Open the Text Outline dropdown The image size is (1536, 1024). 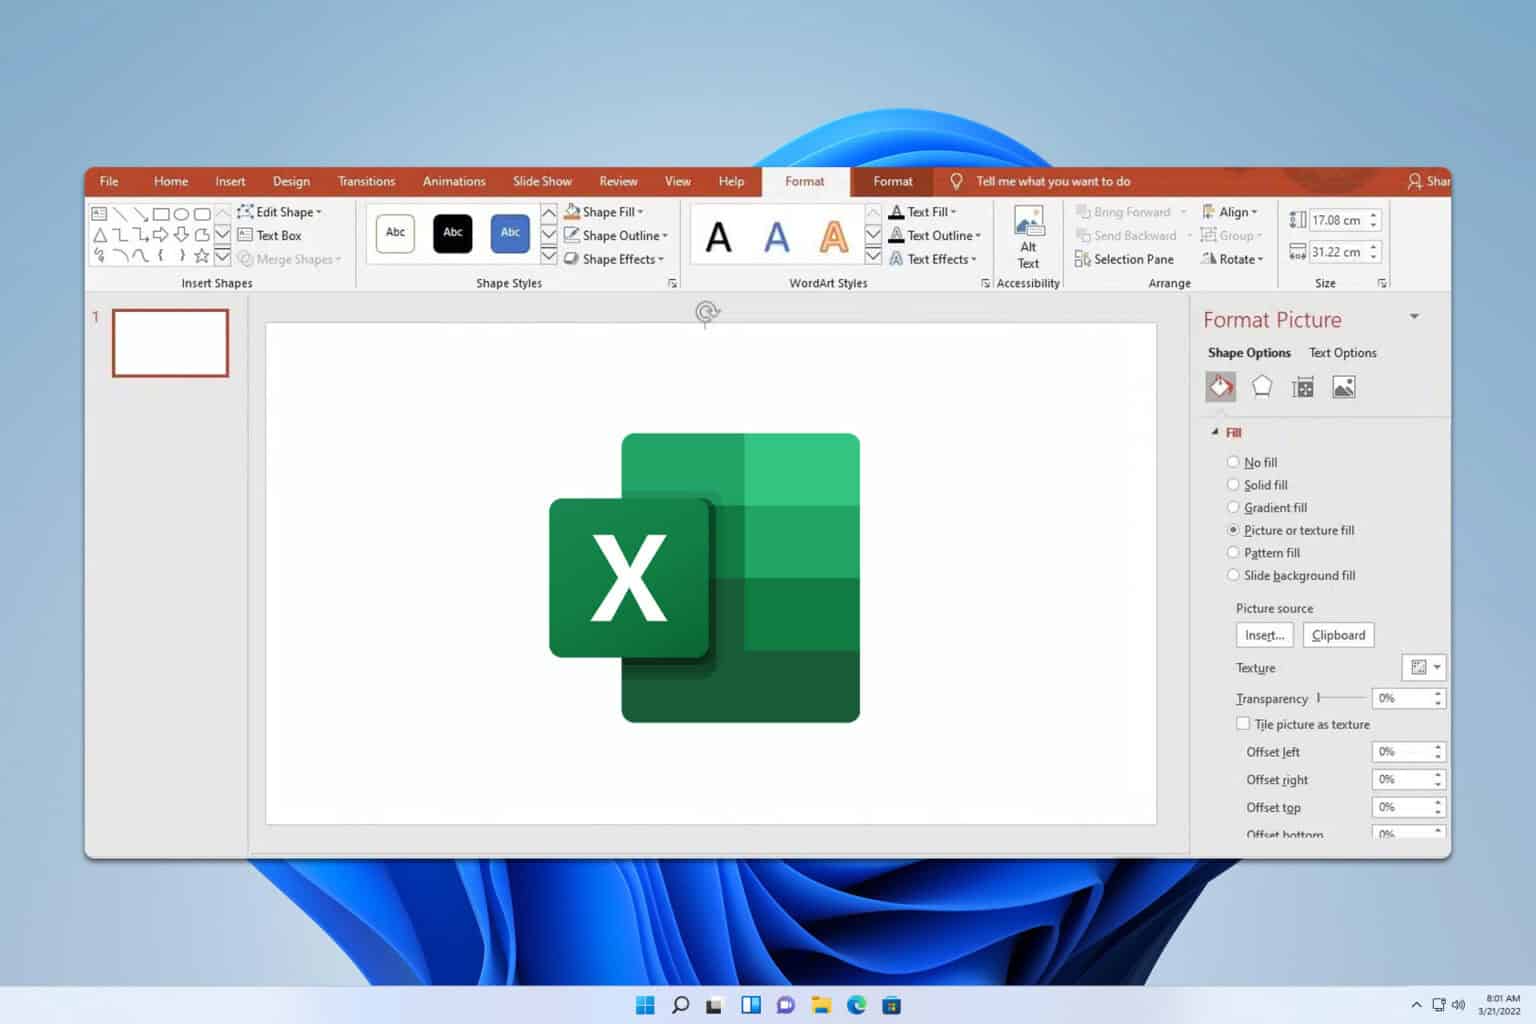point(935,235)
